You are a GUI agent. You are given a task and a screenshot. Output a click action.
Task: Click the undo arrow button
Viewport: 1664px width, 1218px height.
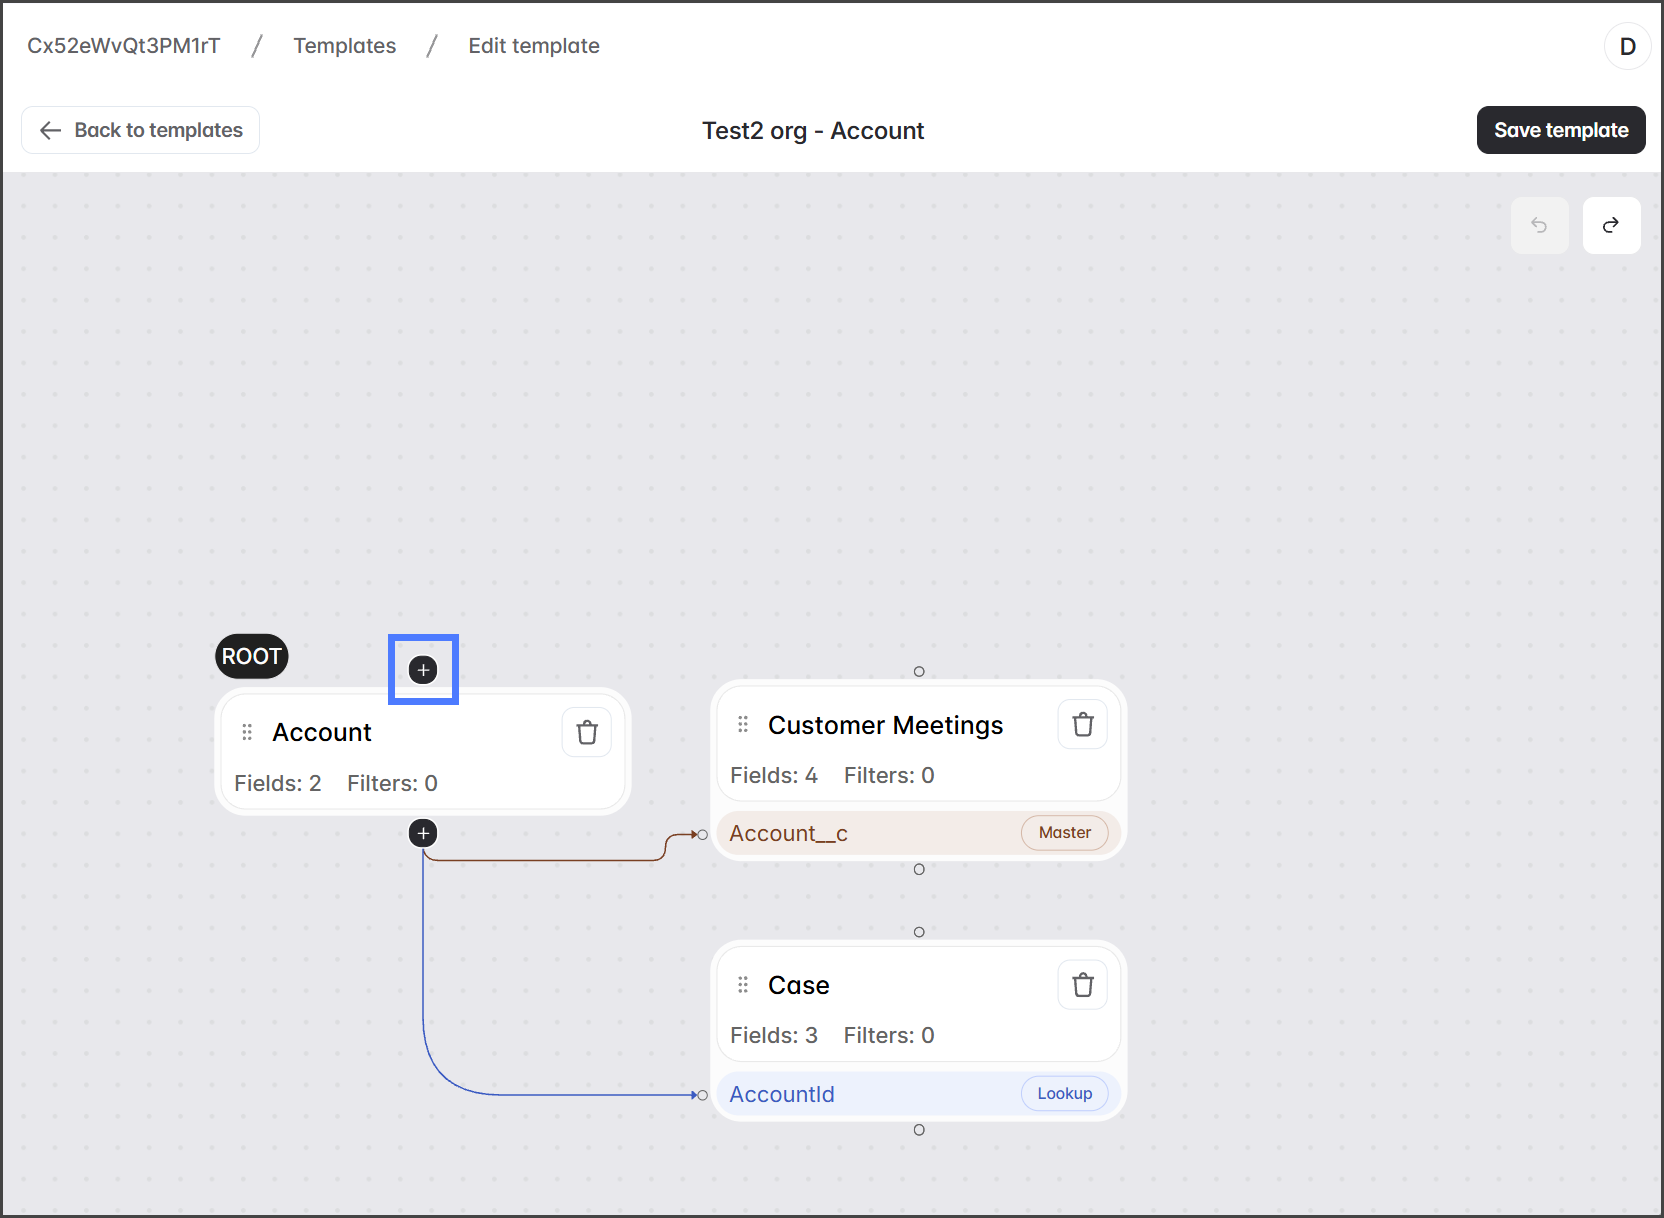pos(1539,225)
